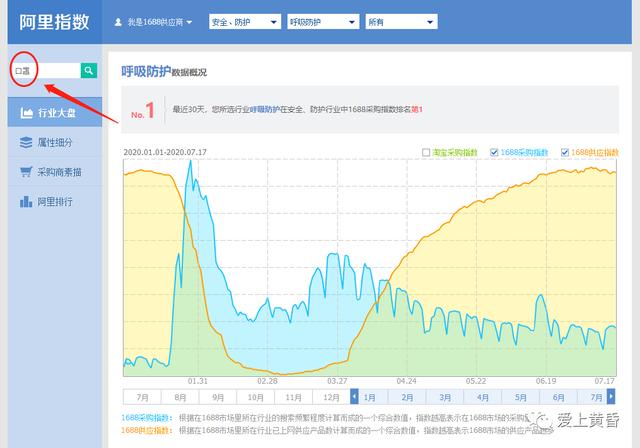The height and width of the screenshot is (448, 640).
Task: Toggle 淘宝采购指数 checkbox
Action: pos(426,153)
